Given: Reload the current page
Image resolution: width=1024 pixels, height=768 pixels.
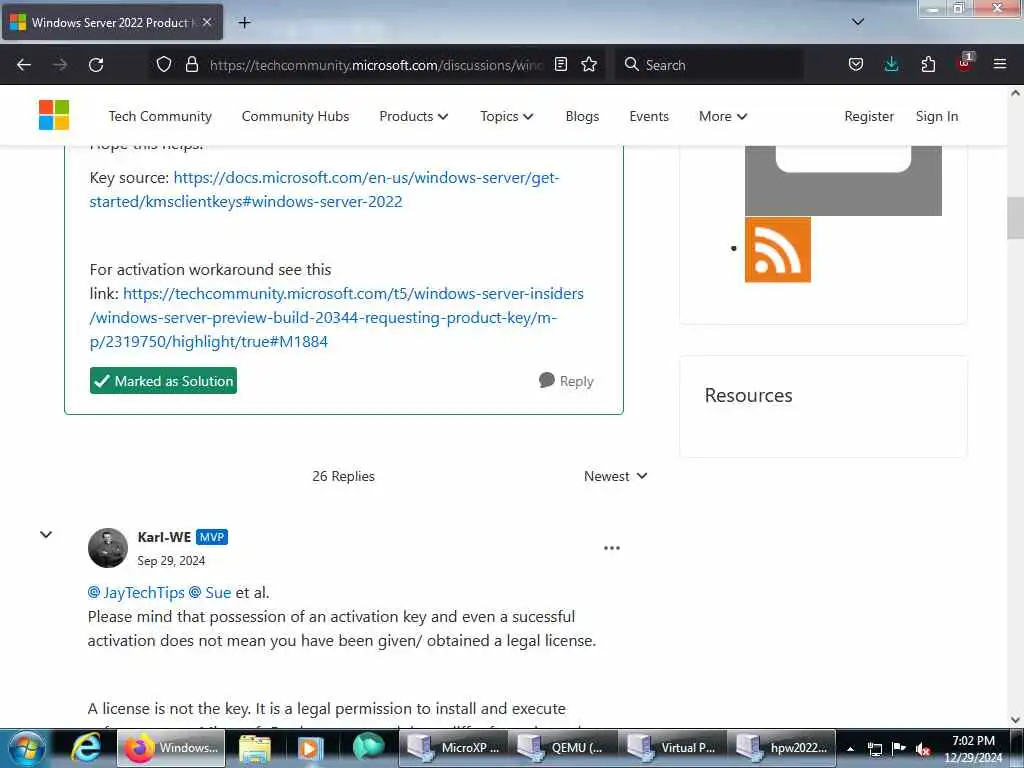Looking at the screenshot, I should click(96, 65).
